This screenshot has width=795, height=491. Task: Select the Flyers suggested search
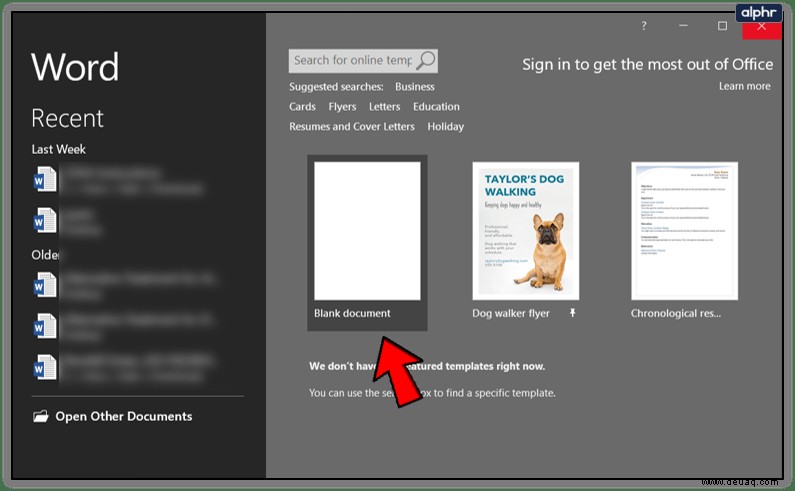tap(342, 107)
